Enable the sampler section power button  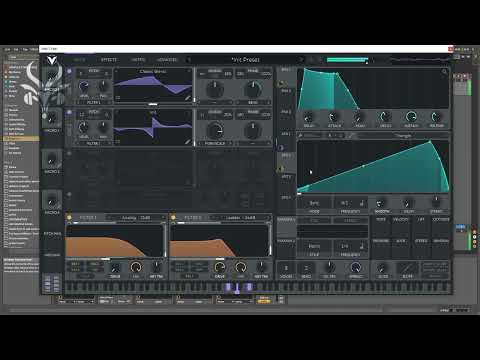click(69, 194)
